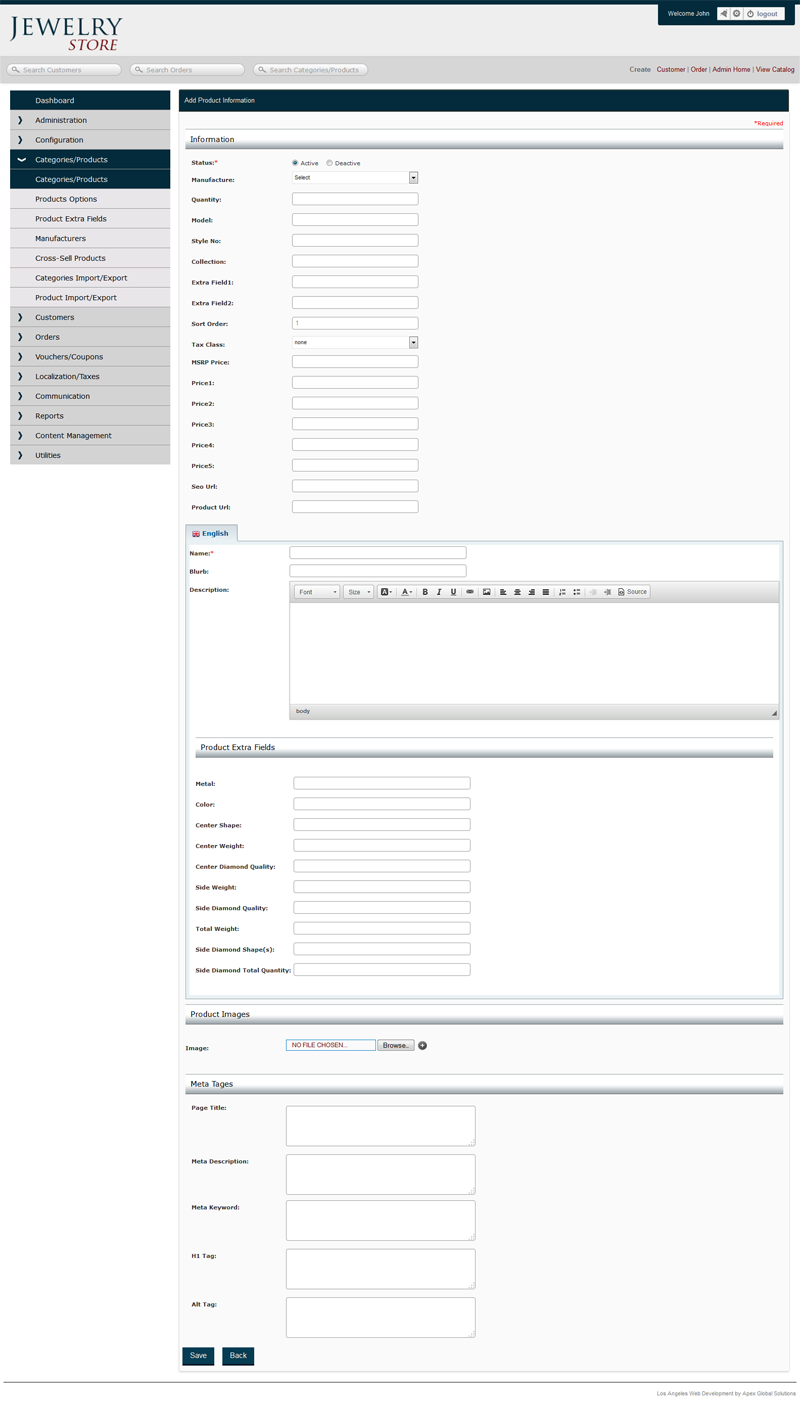Image resolution: width=800 pixels, height=1405 pixels.
Task: Expand the Communication sidebar section
Action: pyautogui.click(x=90, y=396)
